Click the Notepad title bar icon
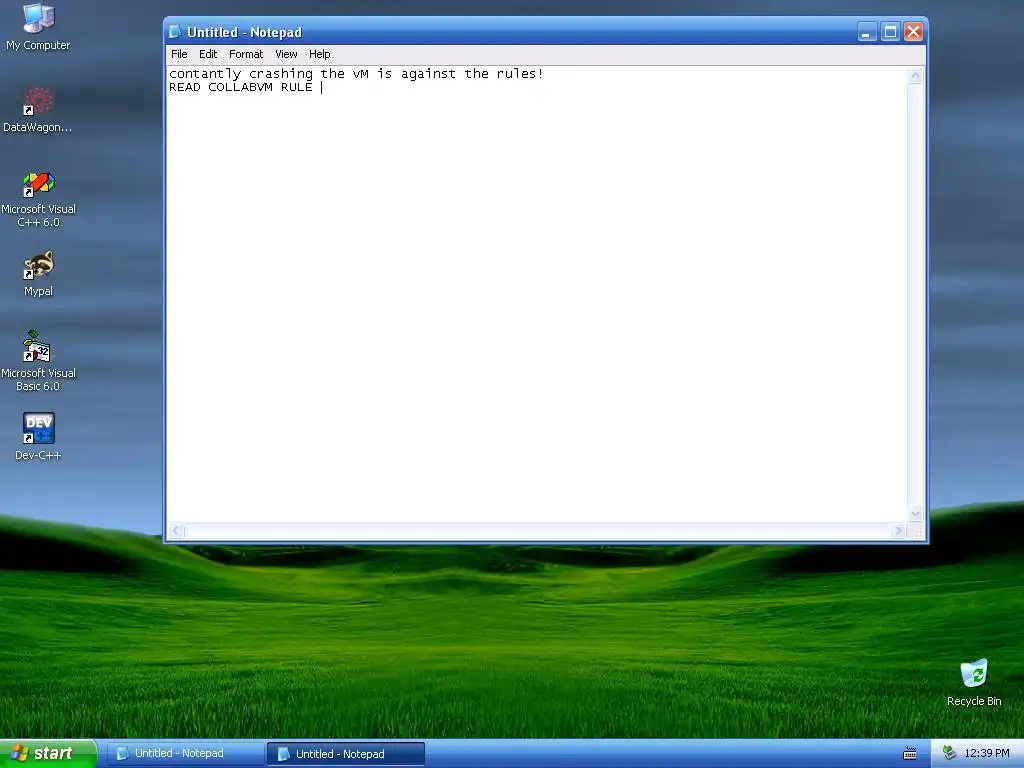The height and width of the screenshot is (768, 1024). 175,31
